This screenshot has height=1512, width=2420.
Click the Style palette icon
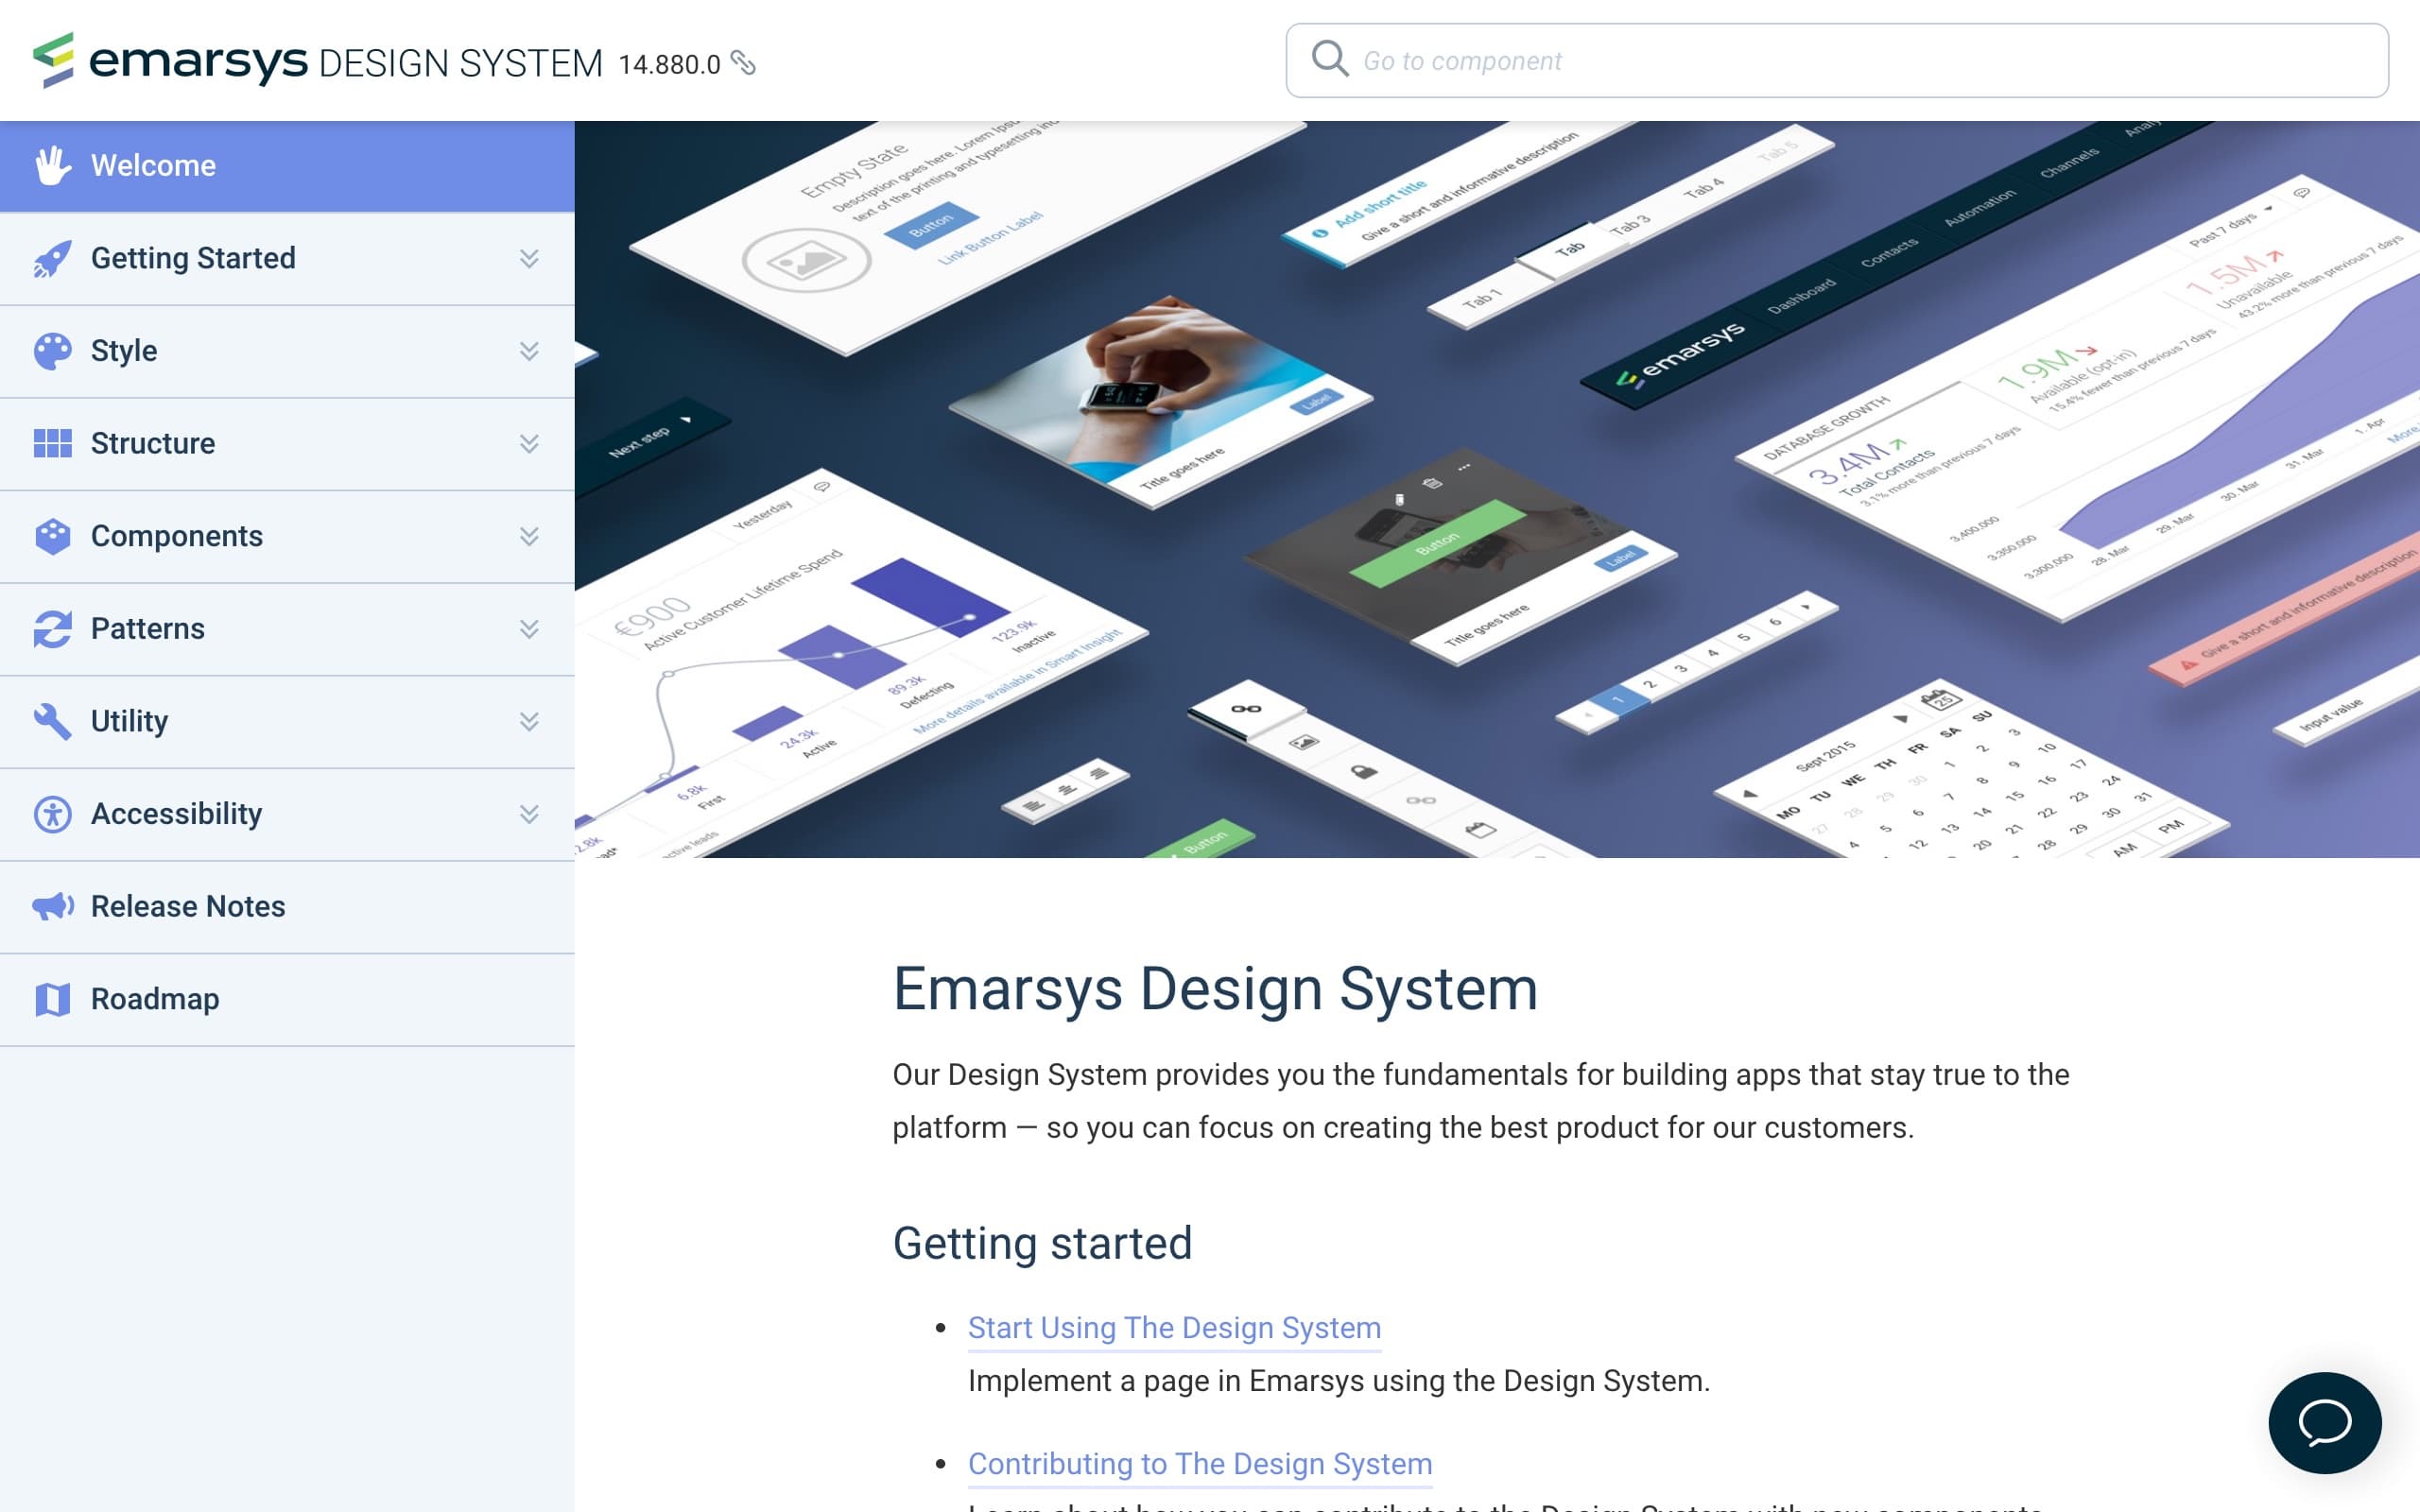(53, 351)
